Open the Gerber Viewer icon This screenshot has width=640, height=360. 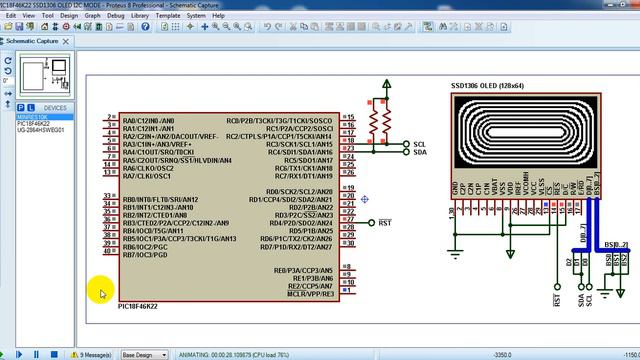click(x=88, y=27)
